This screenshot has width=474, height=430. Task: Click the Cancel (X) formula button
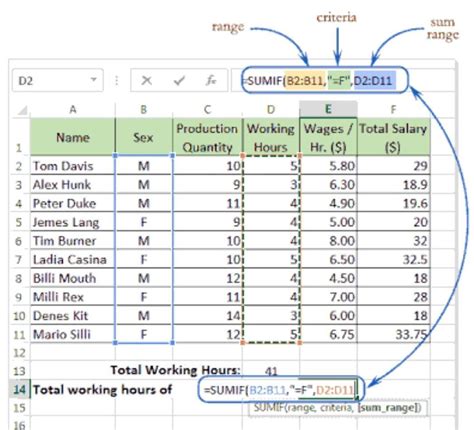tap(146, 80)
